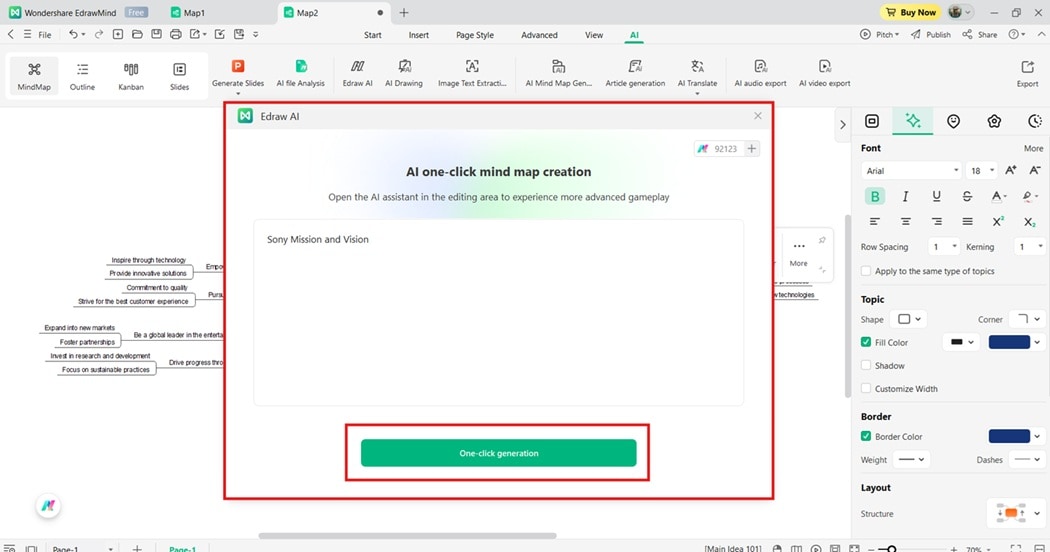Screen dimensions: 1050x552
Task: Uncheck Fill Color checkbox
Action: [866, 342]
